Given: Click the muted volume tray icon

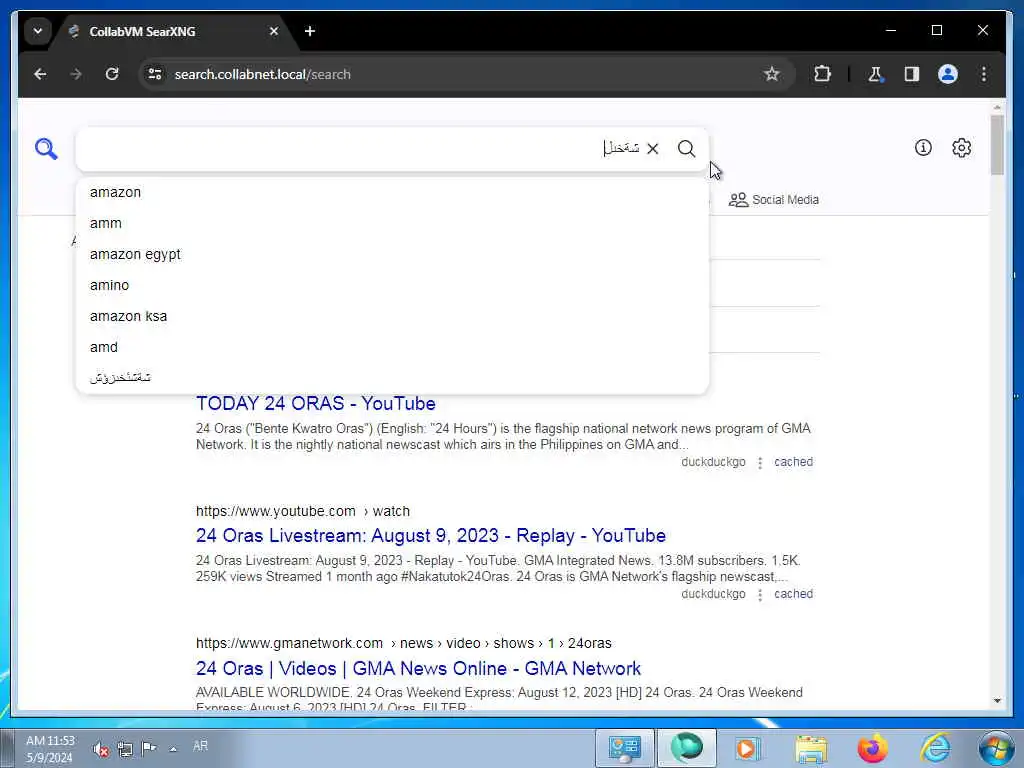Looking at the screenshot, I should coord(101,749).
